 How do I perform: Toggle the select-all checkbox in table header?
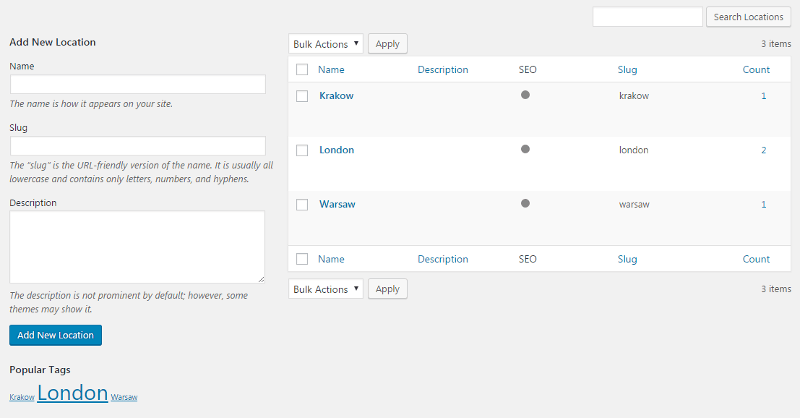(x=302, y=70)
